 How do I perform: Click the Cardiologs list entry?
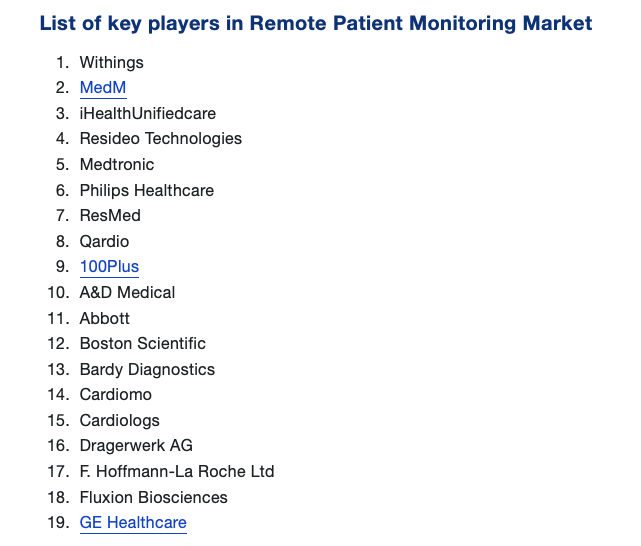[x=120, y=420]
